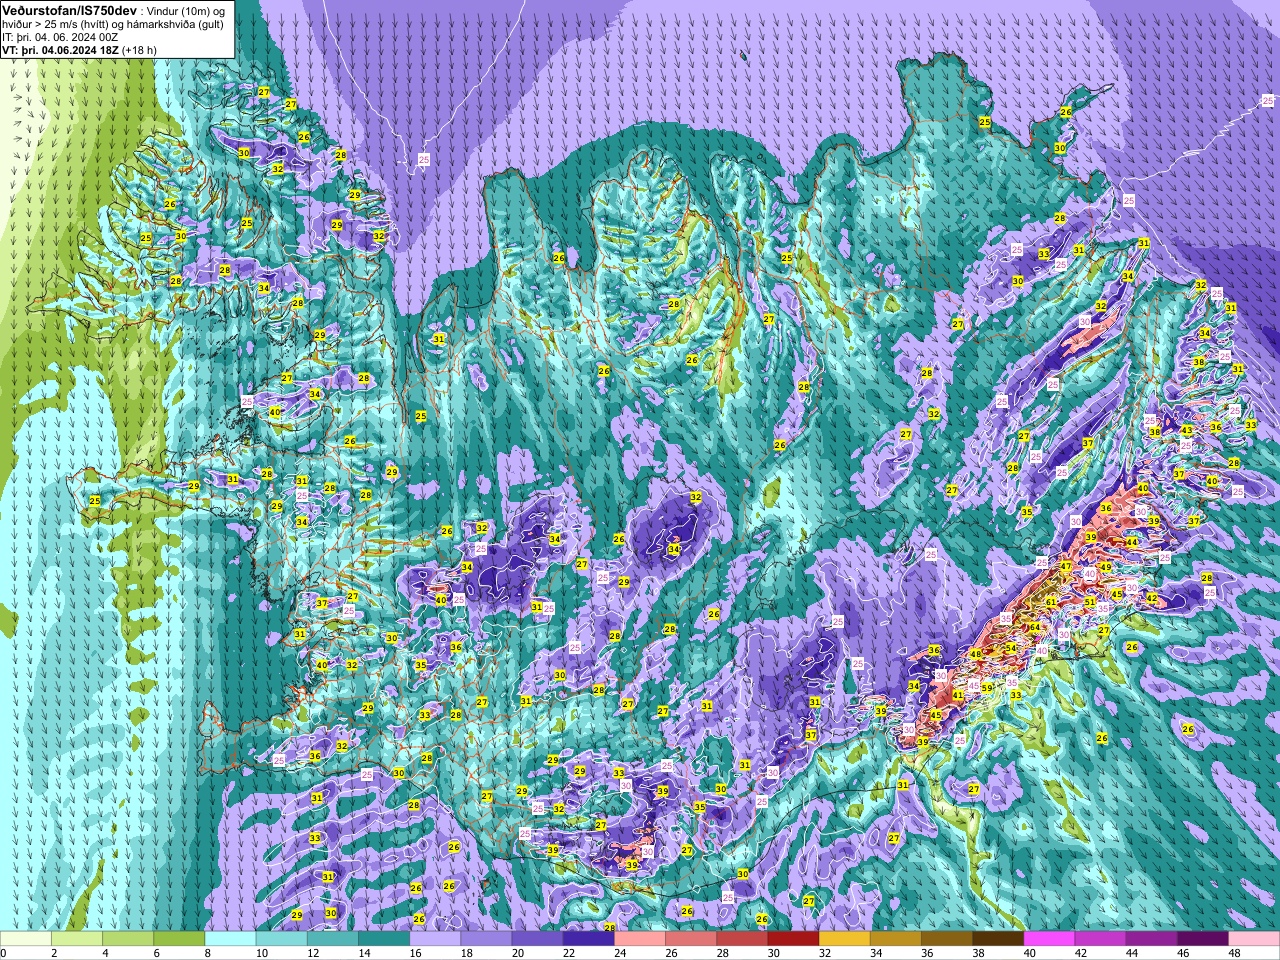Click the yellow 59 gust label
1280x960 pixels.
(x=987, y=688)
